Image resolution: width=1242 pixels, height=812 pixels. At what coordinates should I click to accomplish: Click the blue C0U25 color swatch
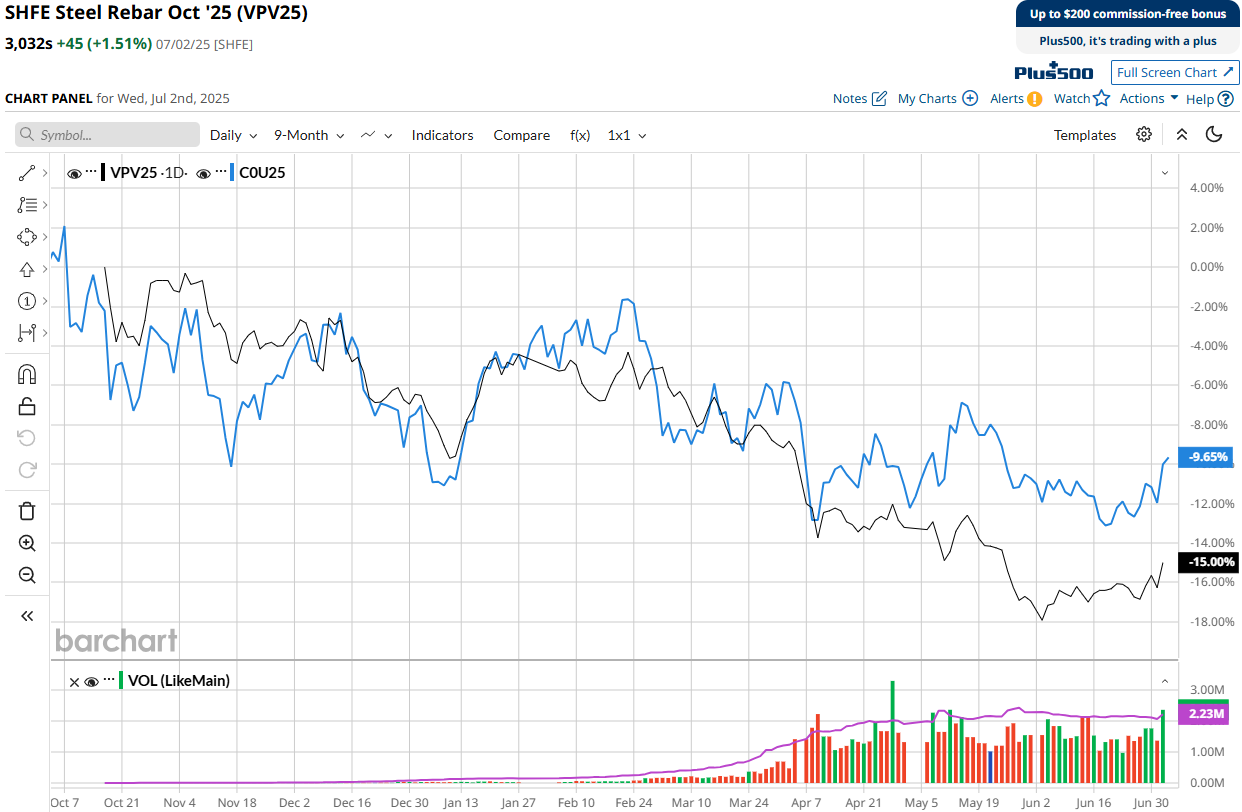[232, 172]
